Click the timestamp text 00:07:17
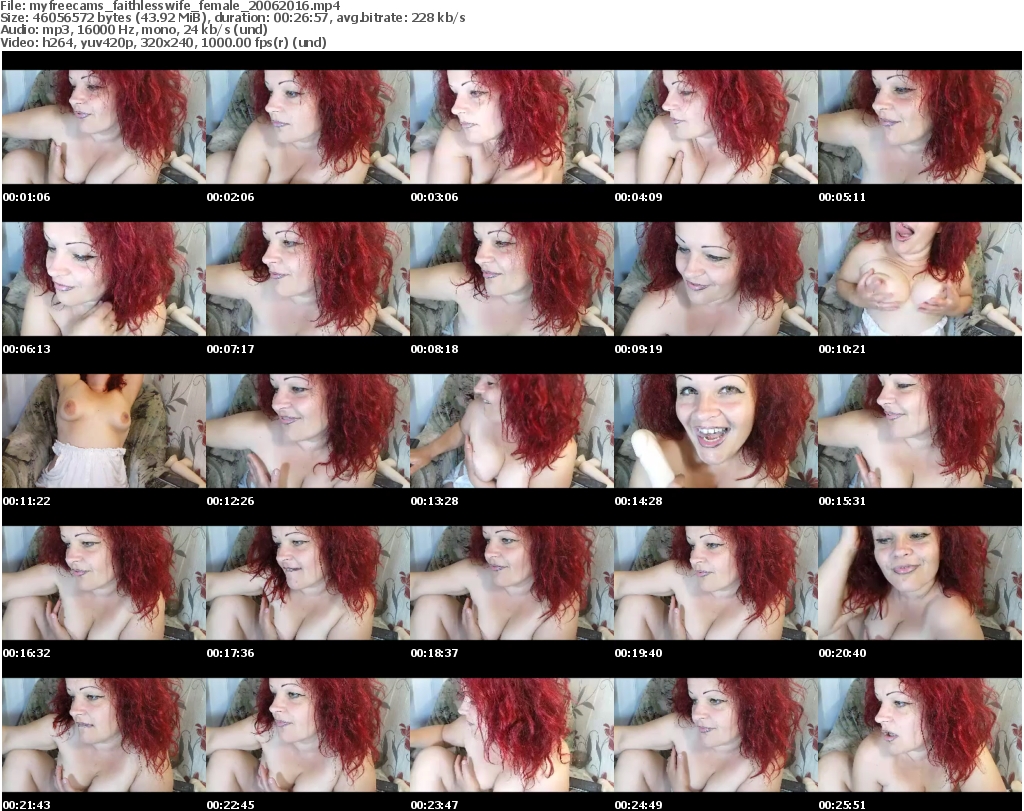Screen dimensions: 1024x811 231,349
